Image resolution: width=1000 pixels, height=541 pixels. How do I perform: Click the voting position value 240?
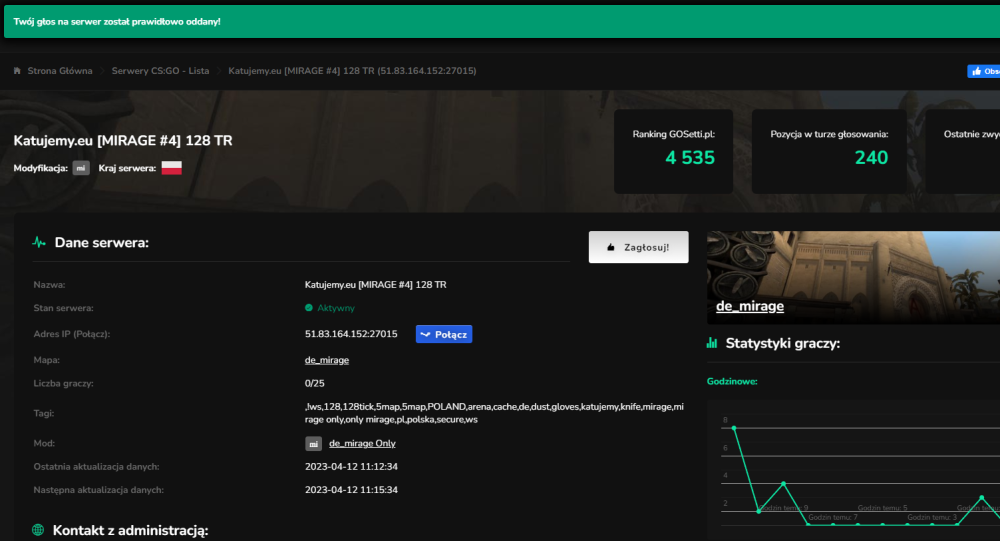coord(871,158)
